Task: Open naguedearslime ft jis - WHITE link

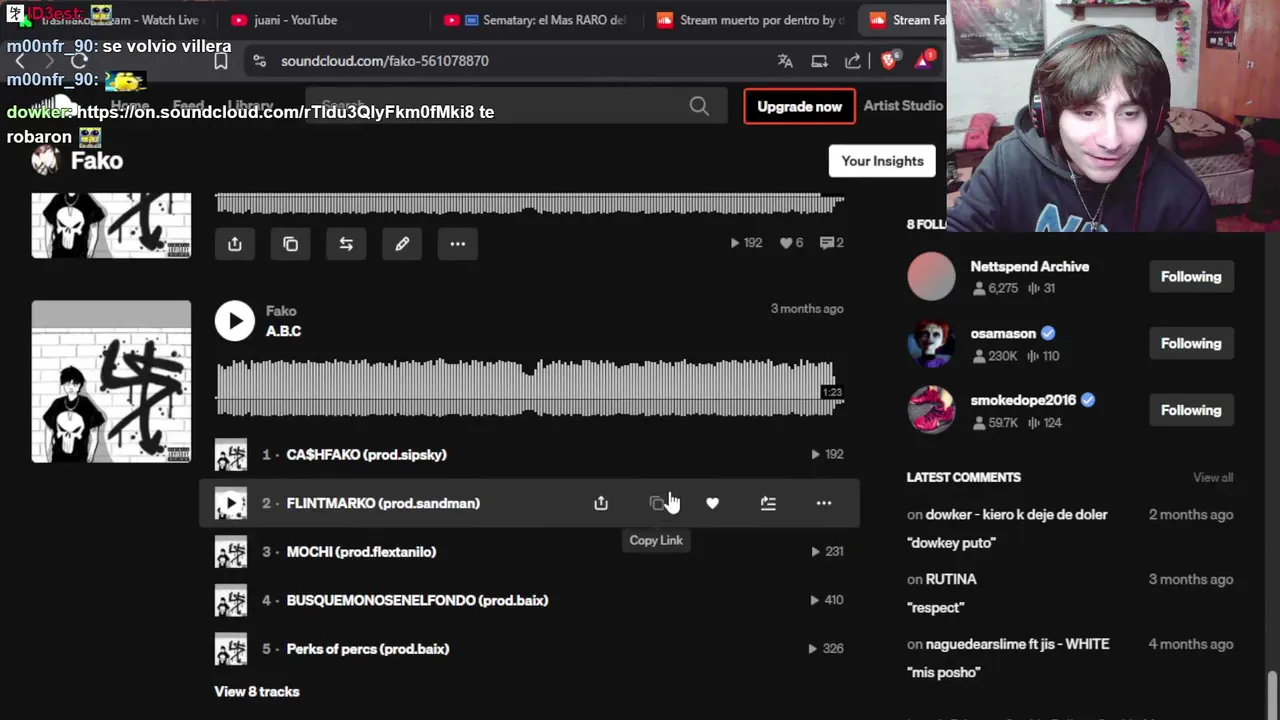Action: [x=1017, y=645]
